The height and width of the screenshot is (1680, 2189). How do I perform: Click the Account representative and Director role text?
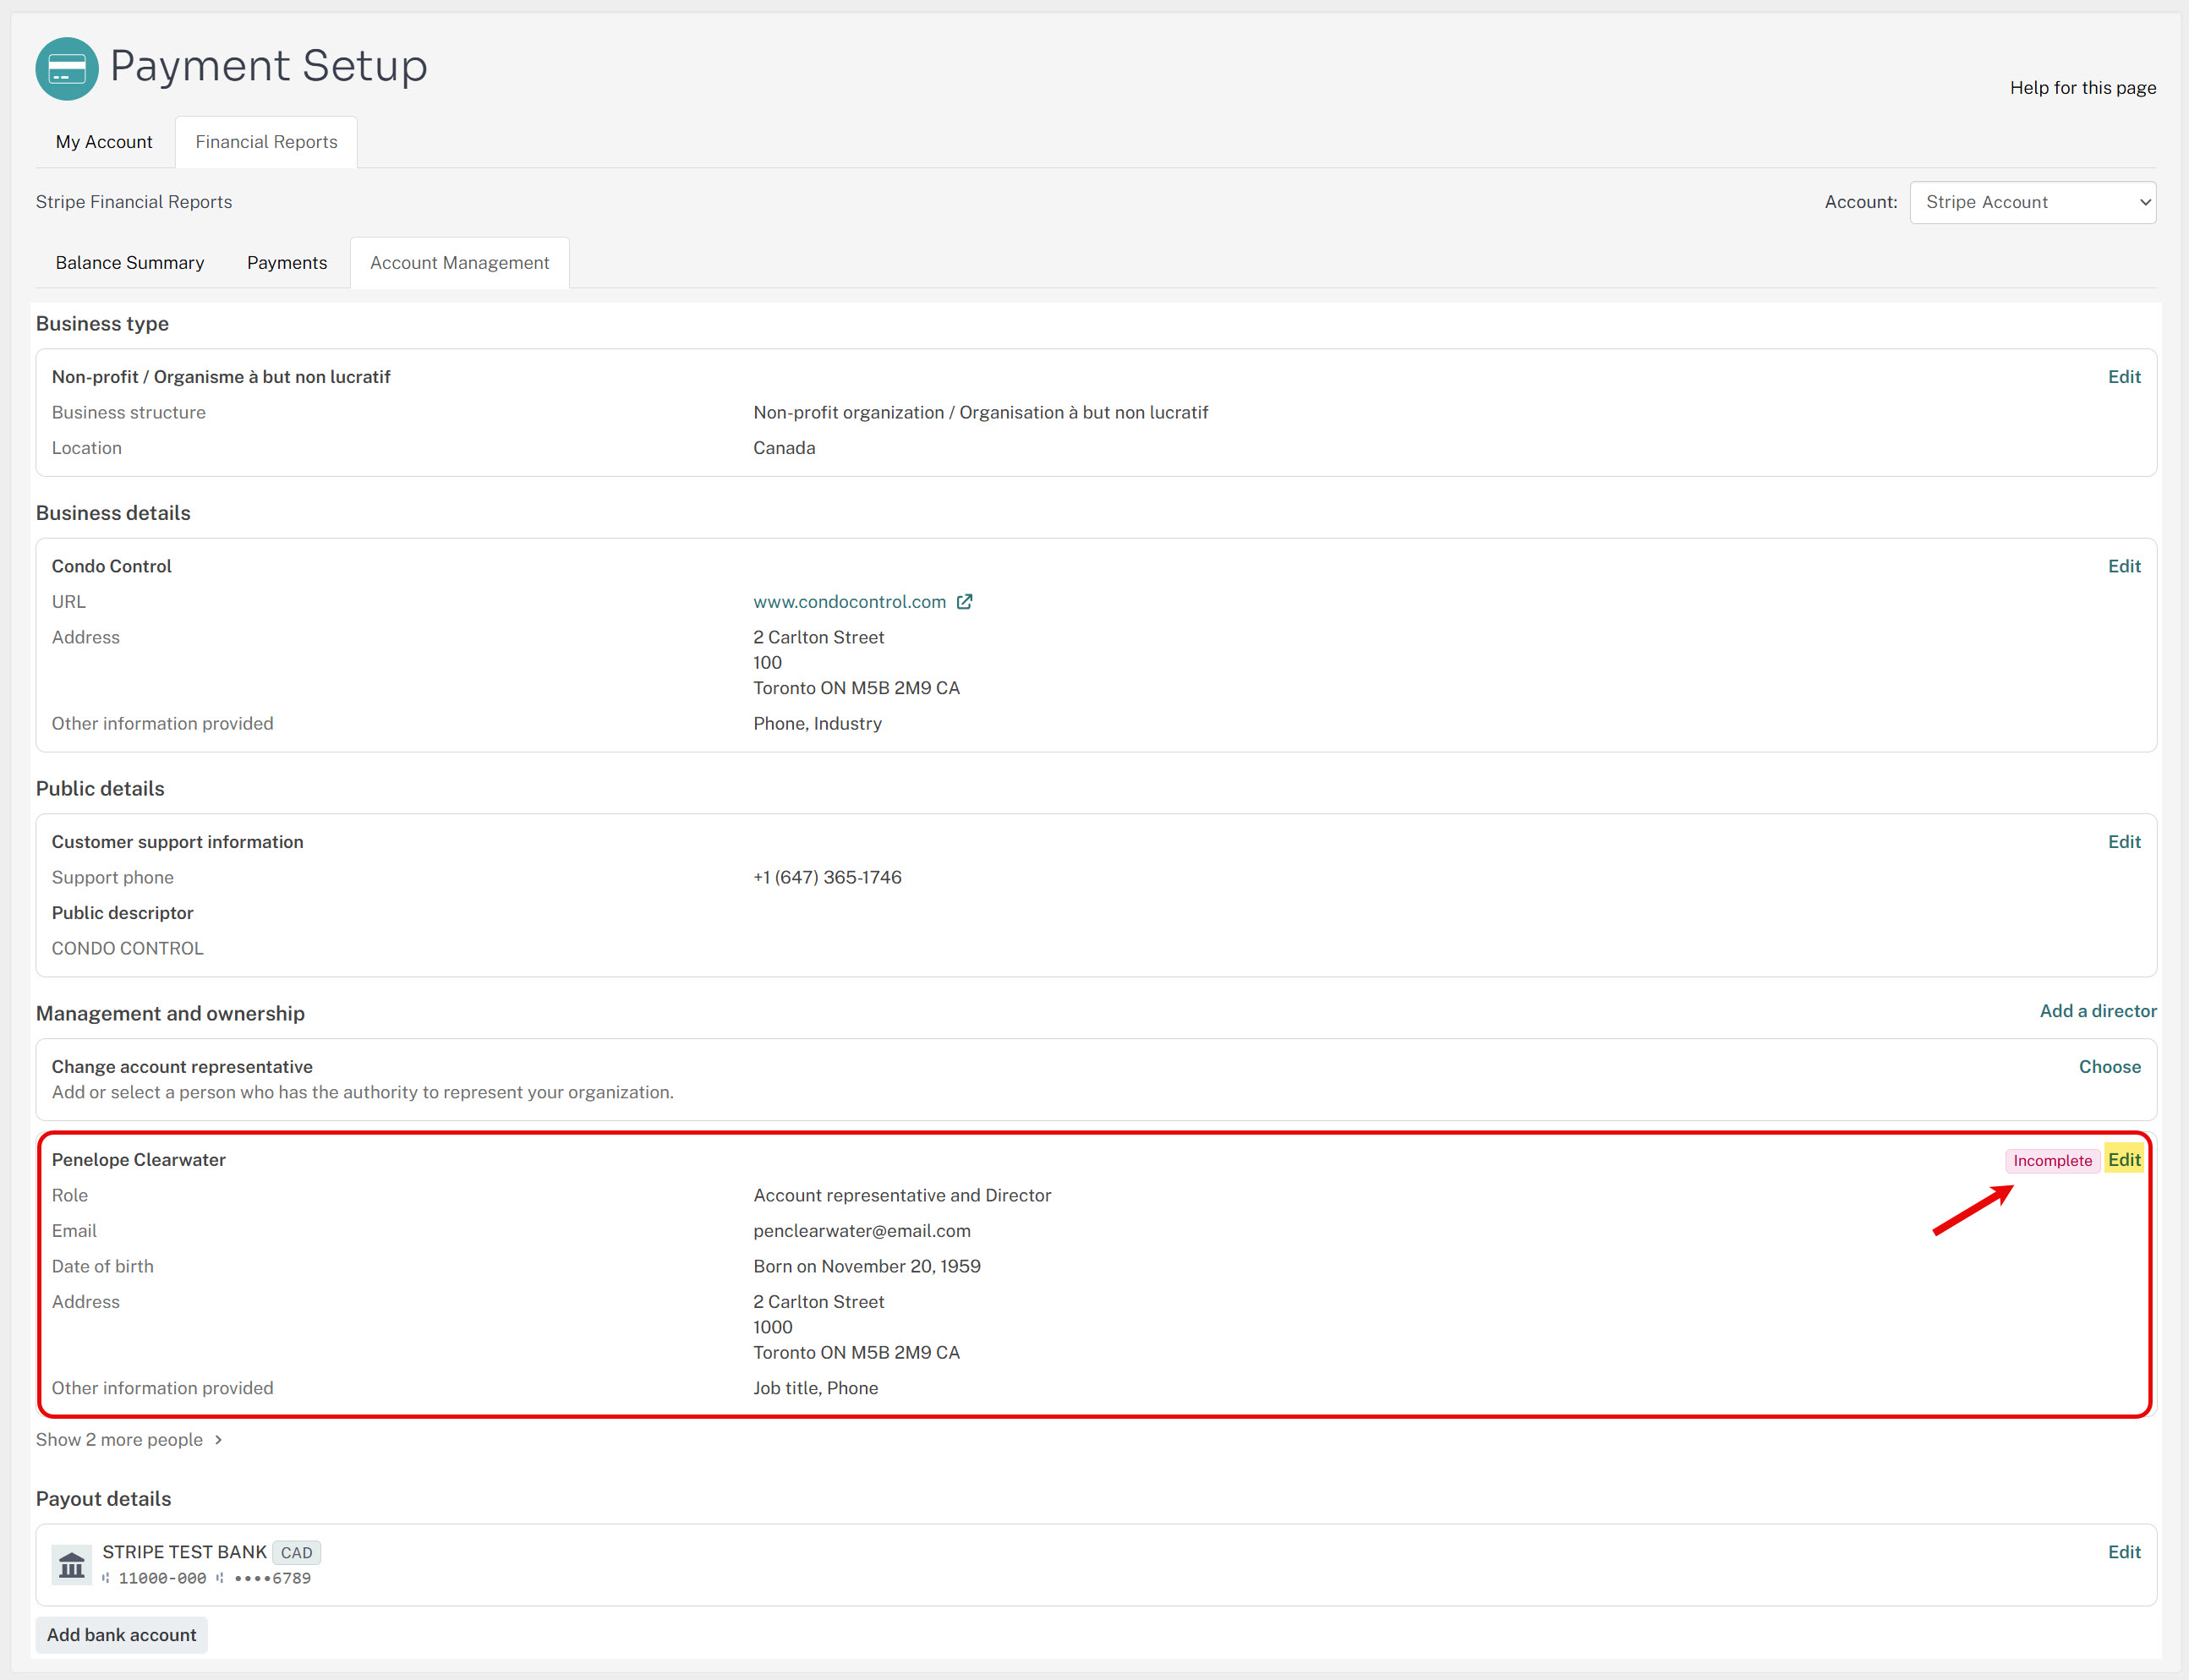pos(902,1196)
